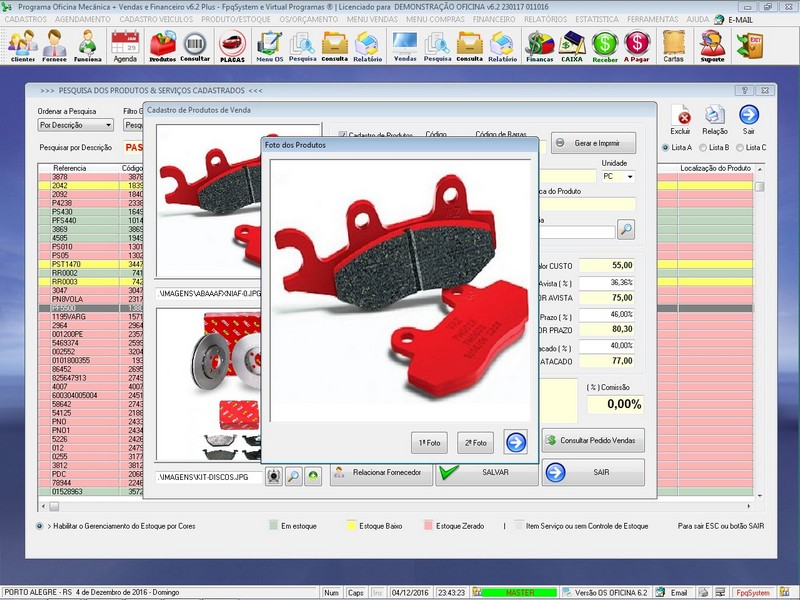Screen dimensions: 800x600
Task: Open the Receber green dollar icon
Action: point(605,46)
